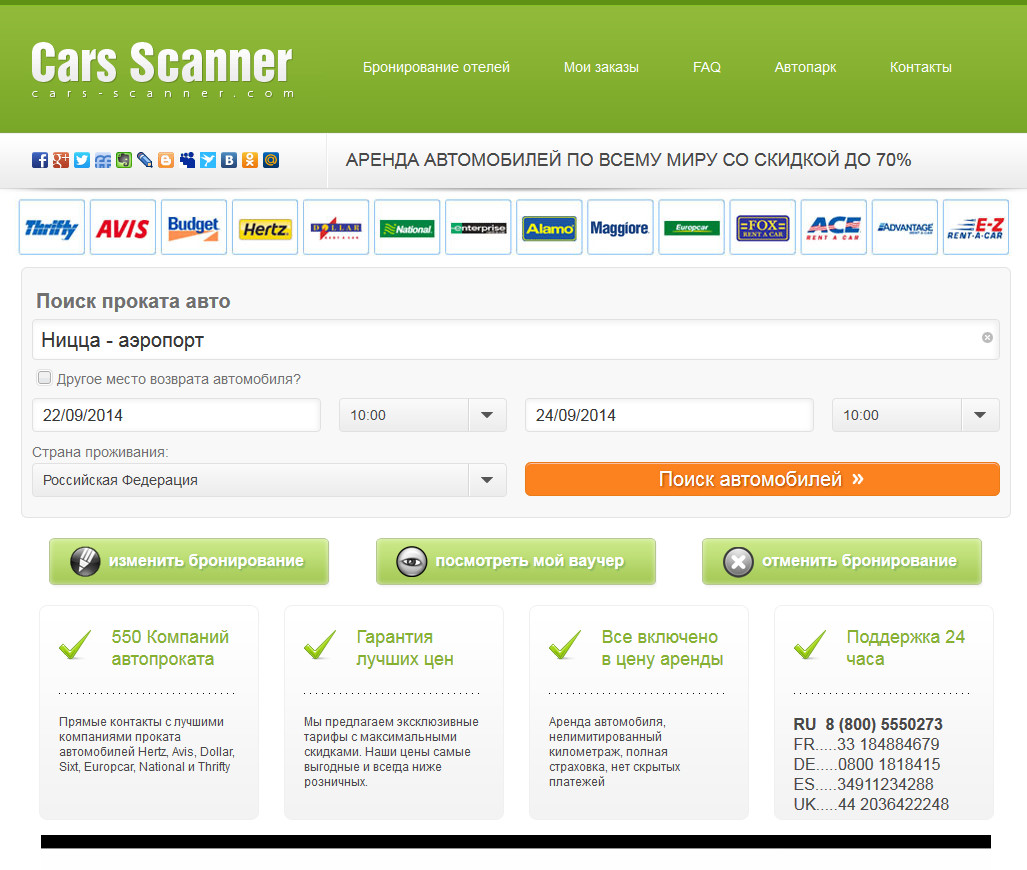
Task: Click the Odnoklassniki share icon
Action: (x=250, y=160)
